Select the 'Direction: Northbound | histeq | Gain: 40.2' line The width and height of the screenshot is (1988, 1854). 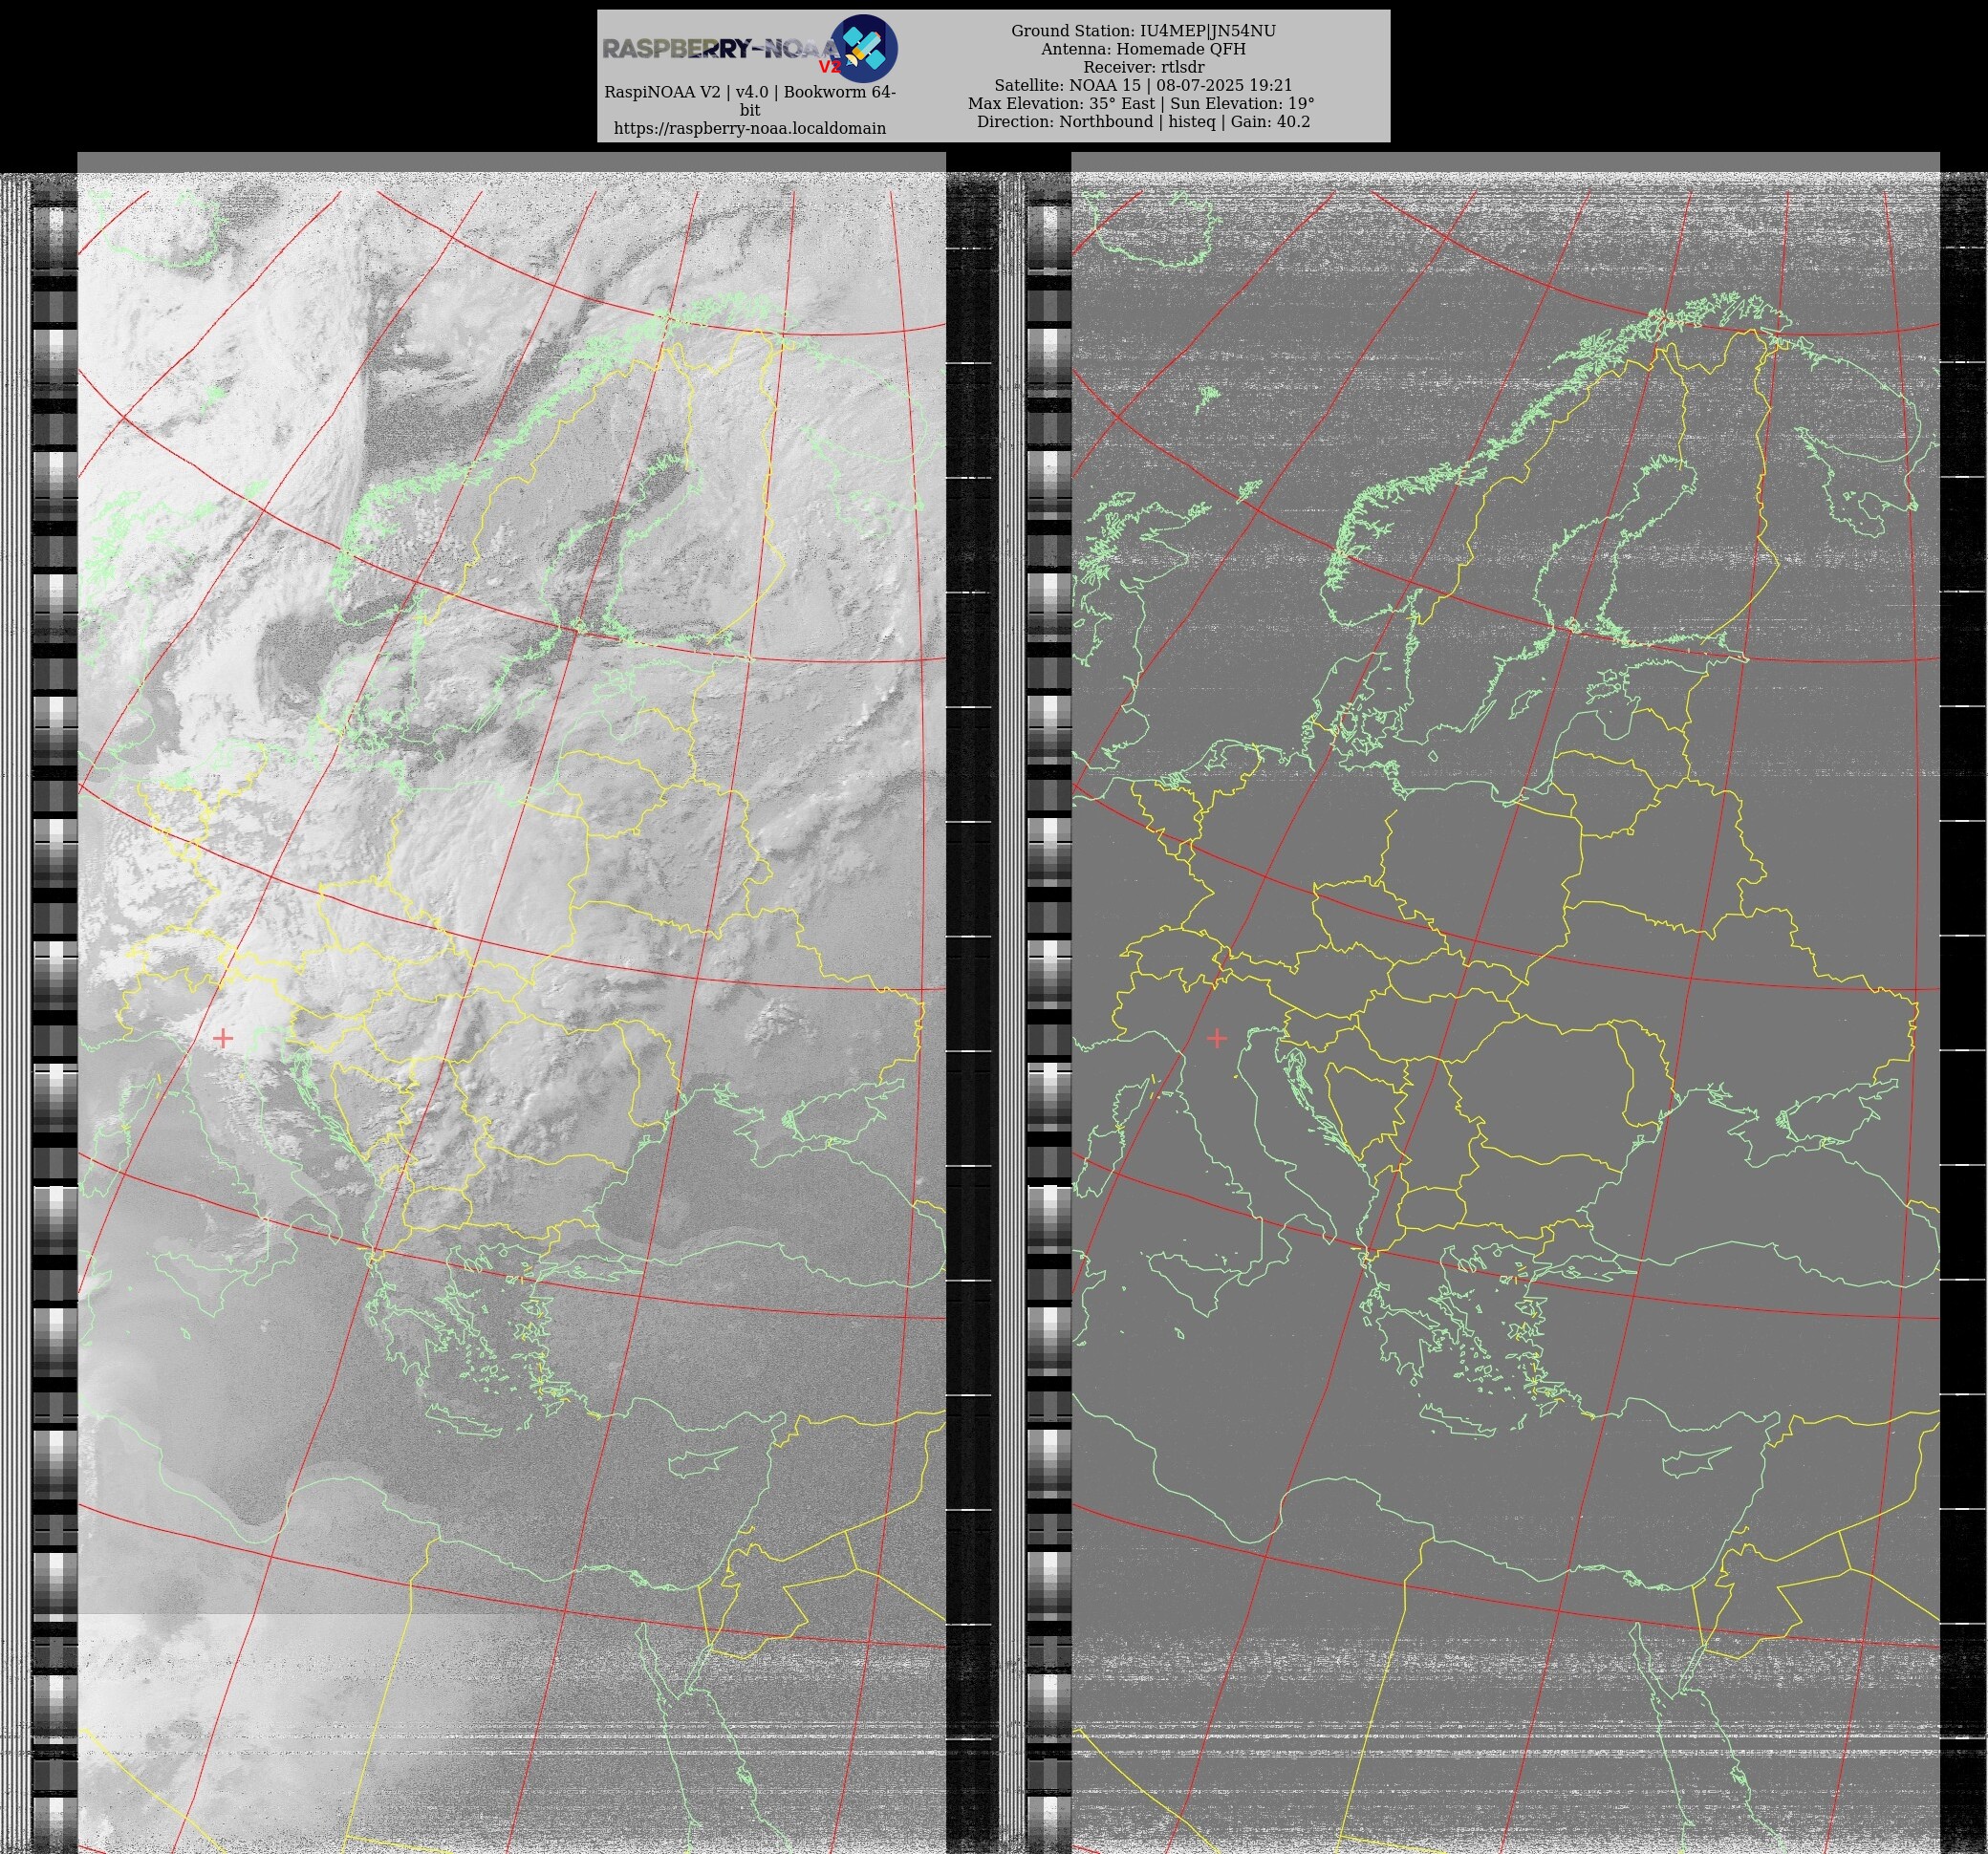pos(1143,121)
